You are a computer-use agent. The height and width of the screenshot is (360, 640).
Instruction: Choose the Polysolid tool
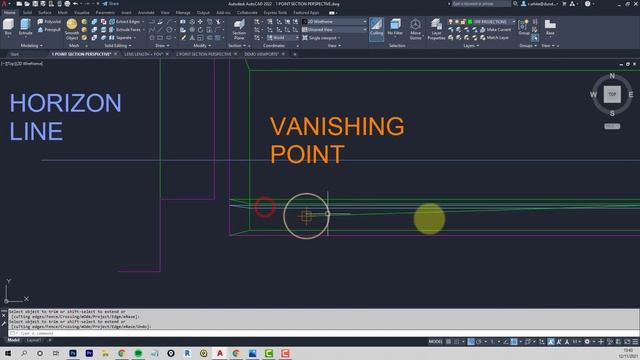(x=49, y=22)
